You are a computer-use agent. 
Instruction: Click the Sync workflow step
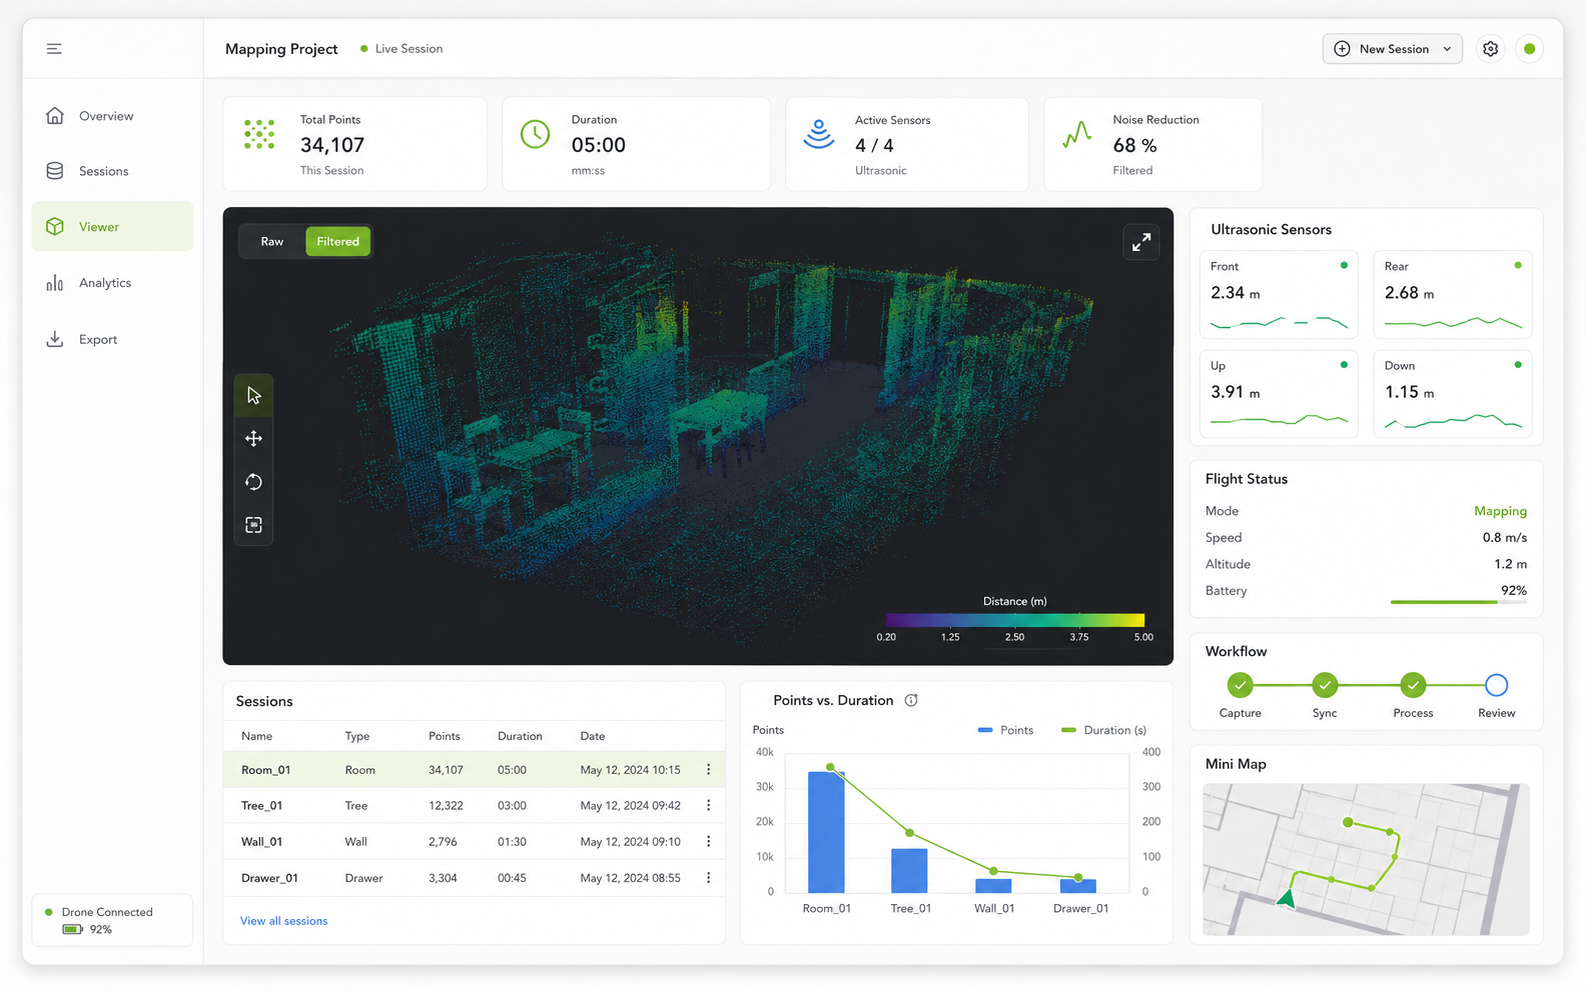point(1325,685)
